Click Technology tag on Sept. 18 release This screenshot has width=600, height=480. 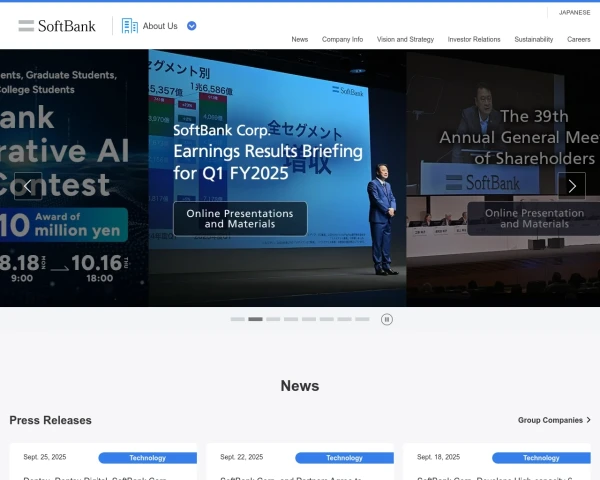[x=541, y=458]
